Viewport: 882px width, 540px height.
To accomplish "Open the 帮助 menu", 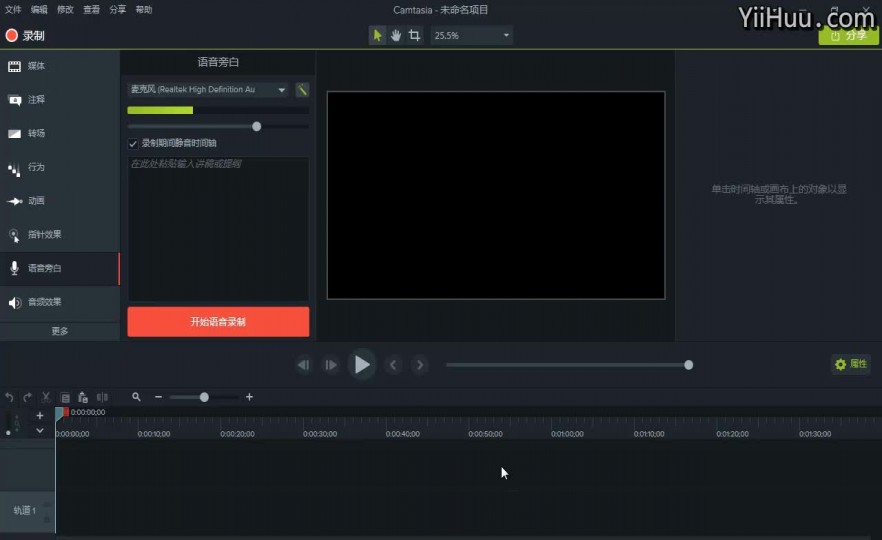I will point(143,10).
